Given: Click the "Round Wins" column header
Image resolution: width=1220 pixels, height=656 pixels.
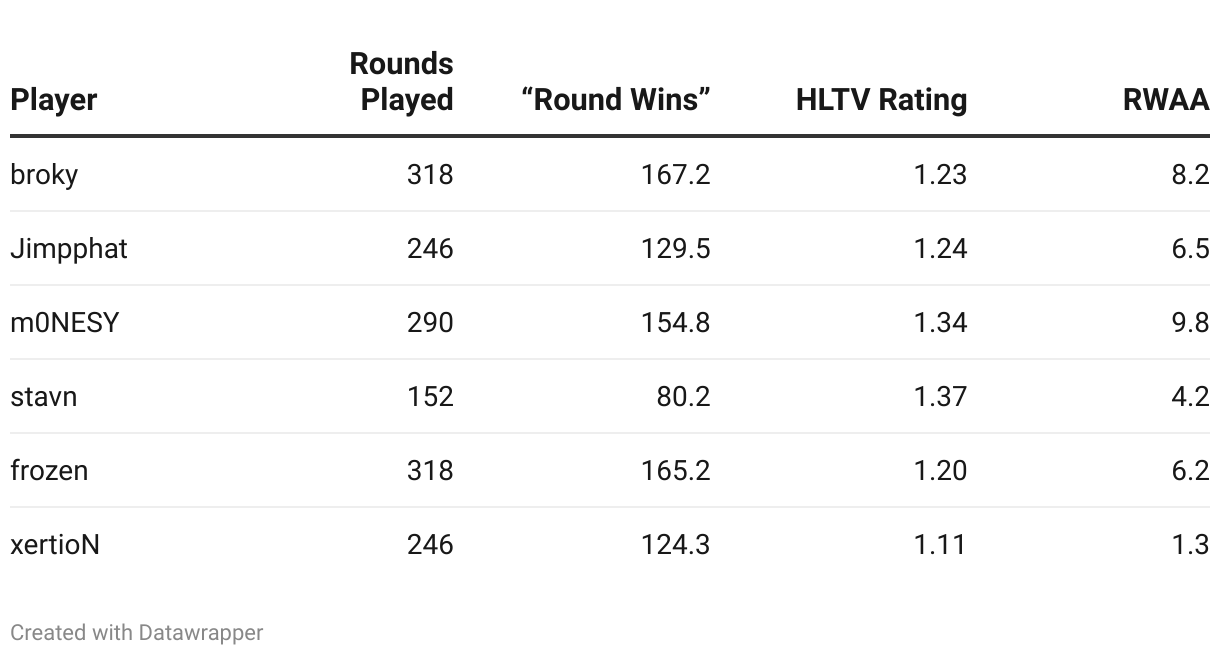Looking at the screenshot, I should [x=616, y=100].
